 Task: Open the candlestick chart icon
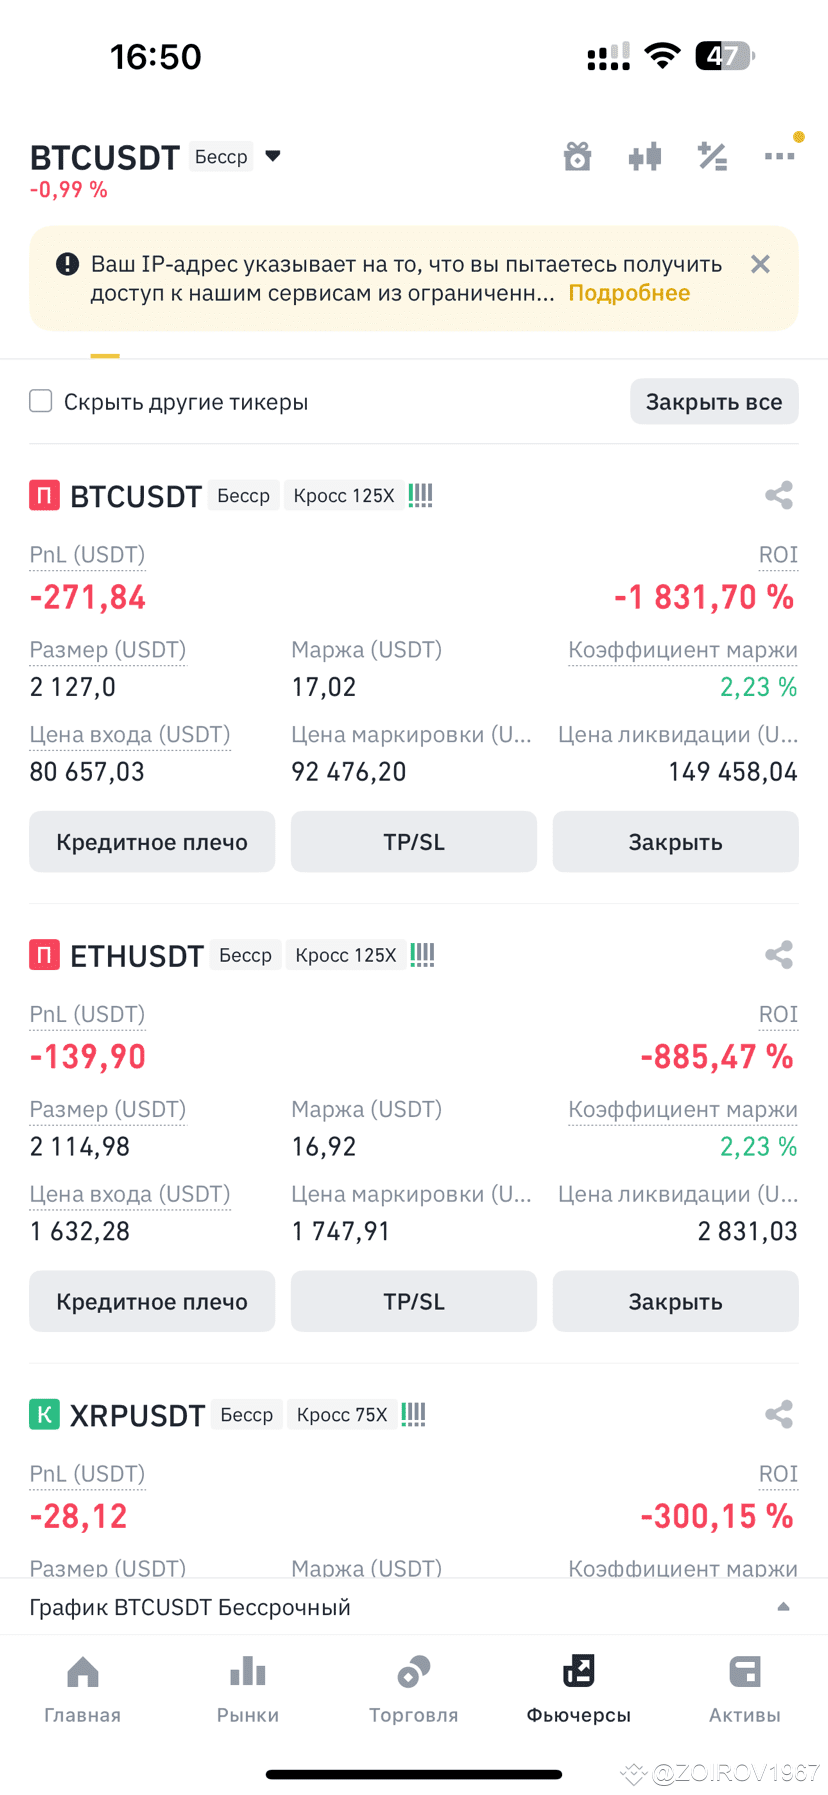(x=645, y=156)
